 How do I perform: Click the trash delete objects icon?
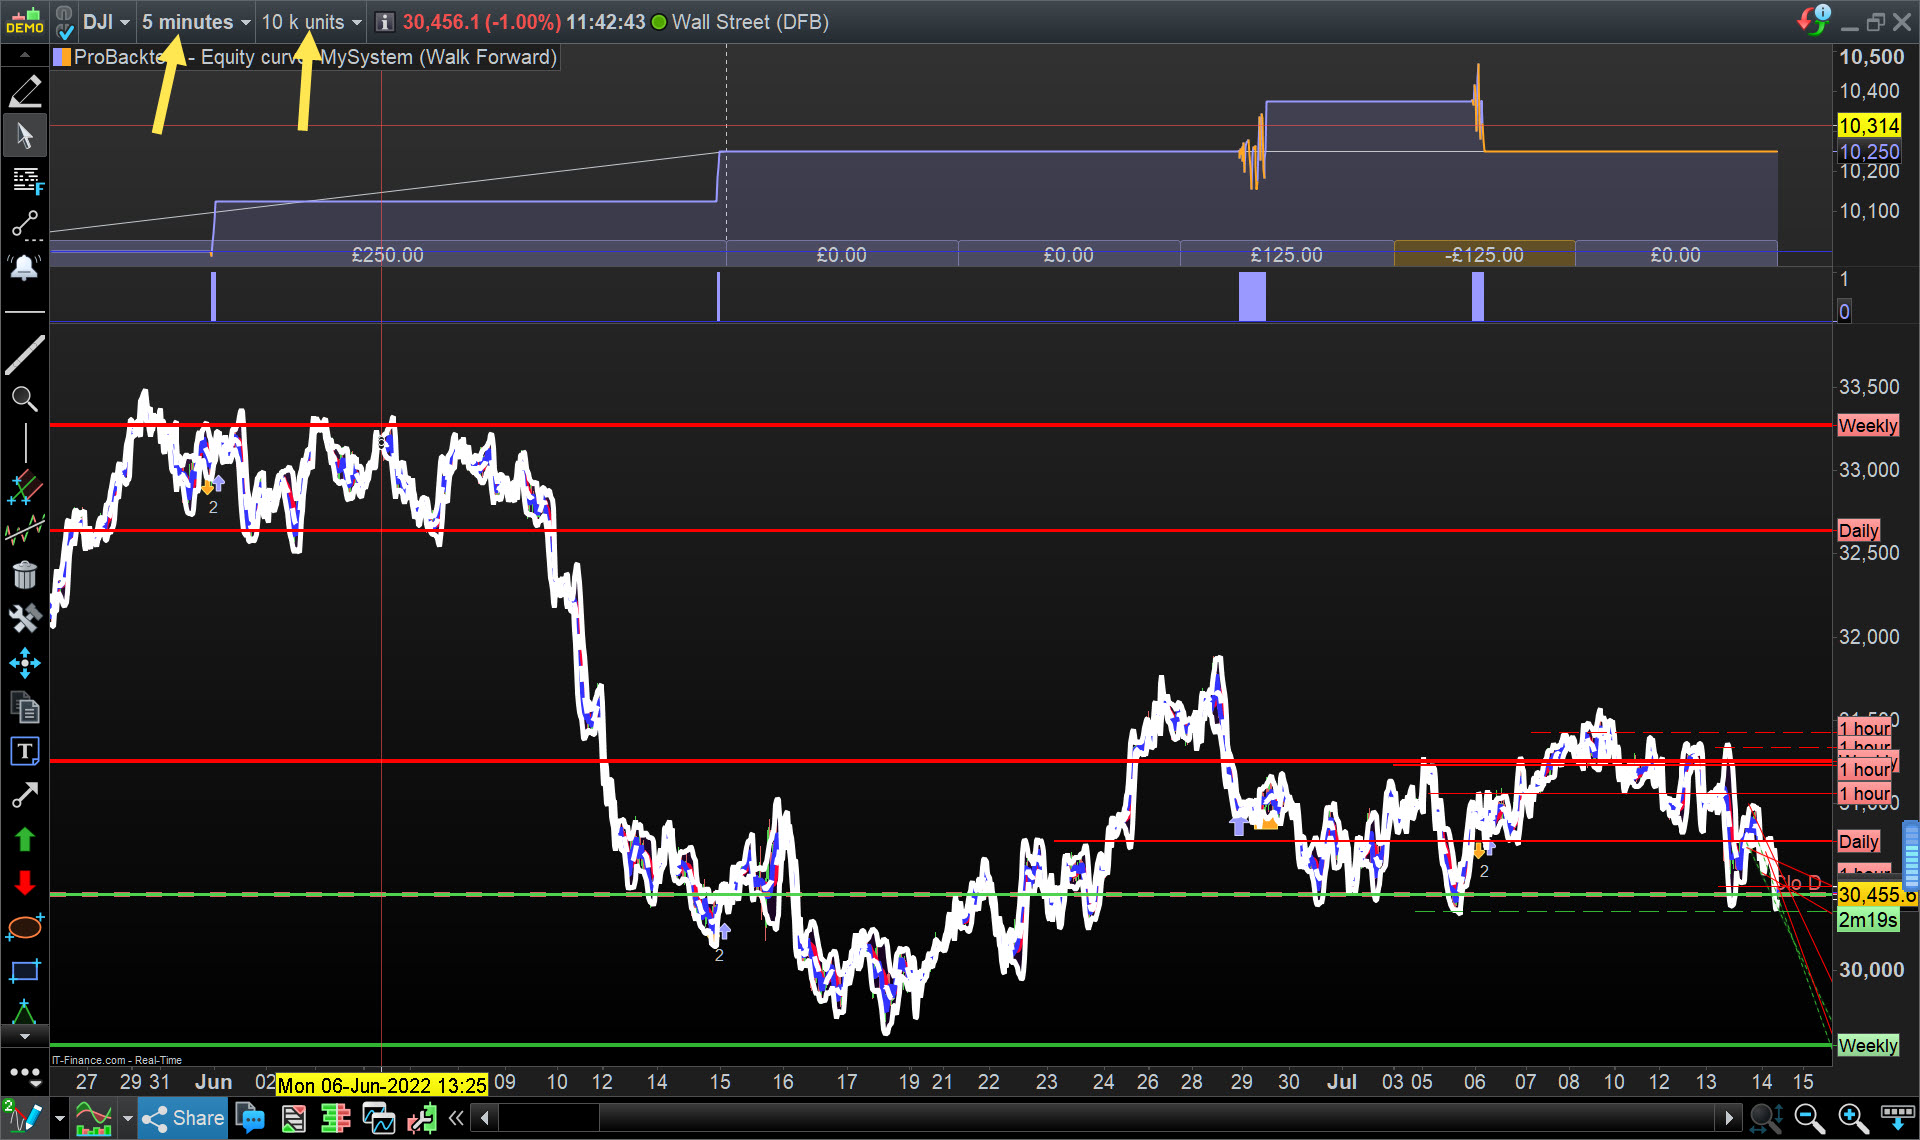tap(24, 575)
